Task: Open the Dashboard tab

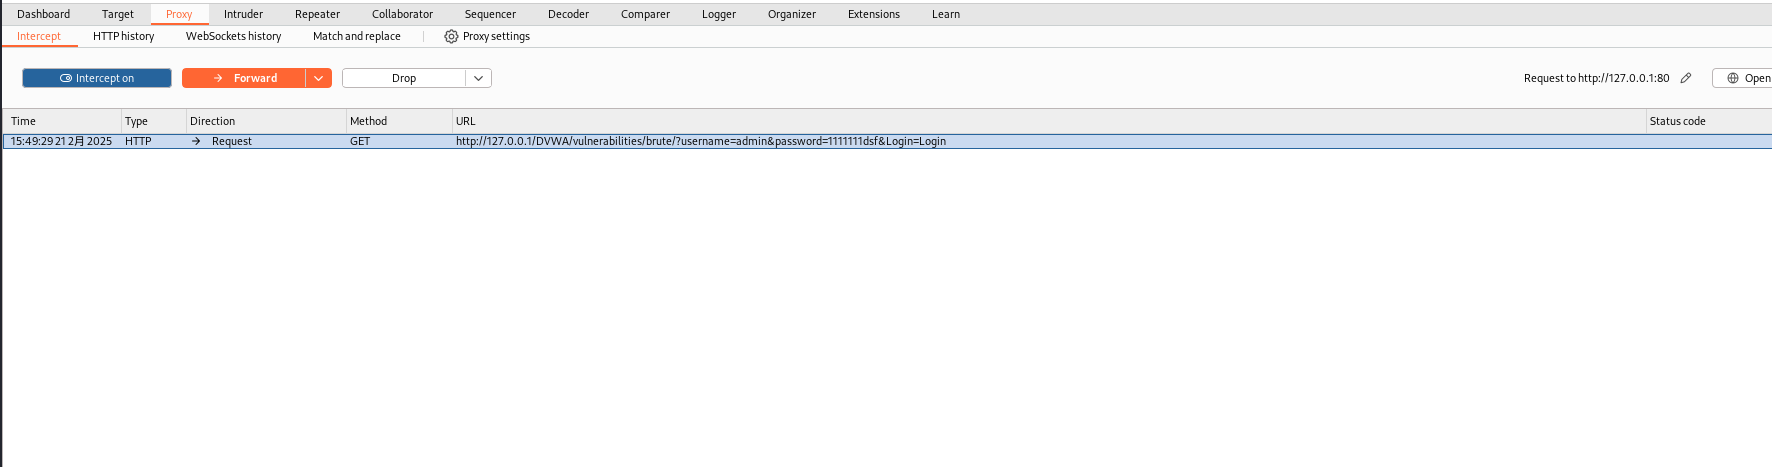Action: pyautogui.click(x=43, y=14)
